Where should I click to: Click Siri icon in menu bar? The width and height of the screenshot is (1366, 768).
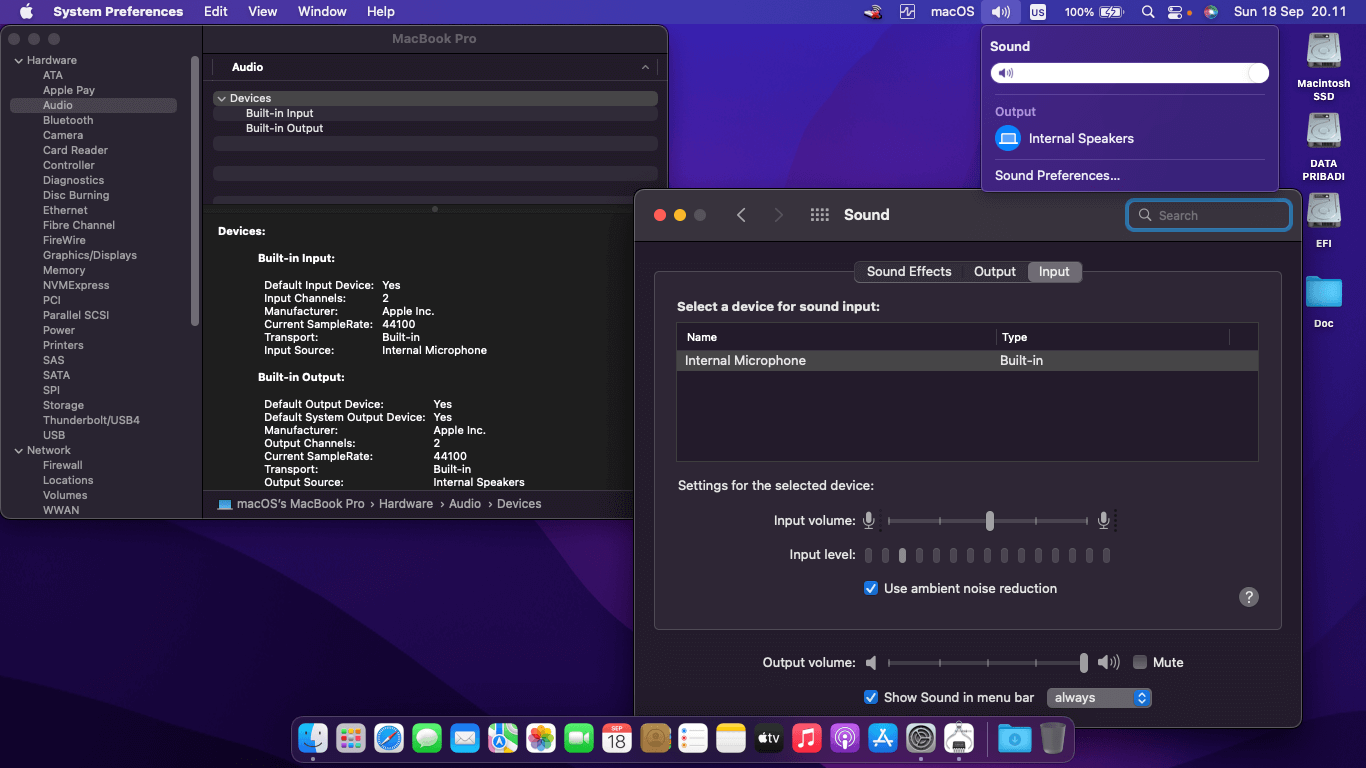[x=1211, y=12]
